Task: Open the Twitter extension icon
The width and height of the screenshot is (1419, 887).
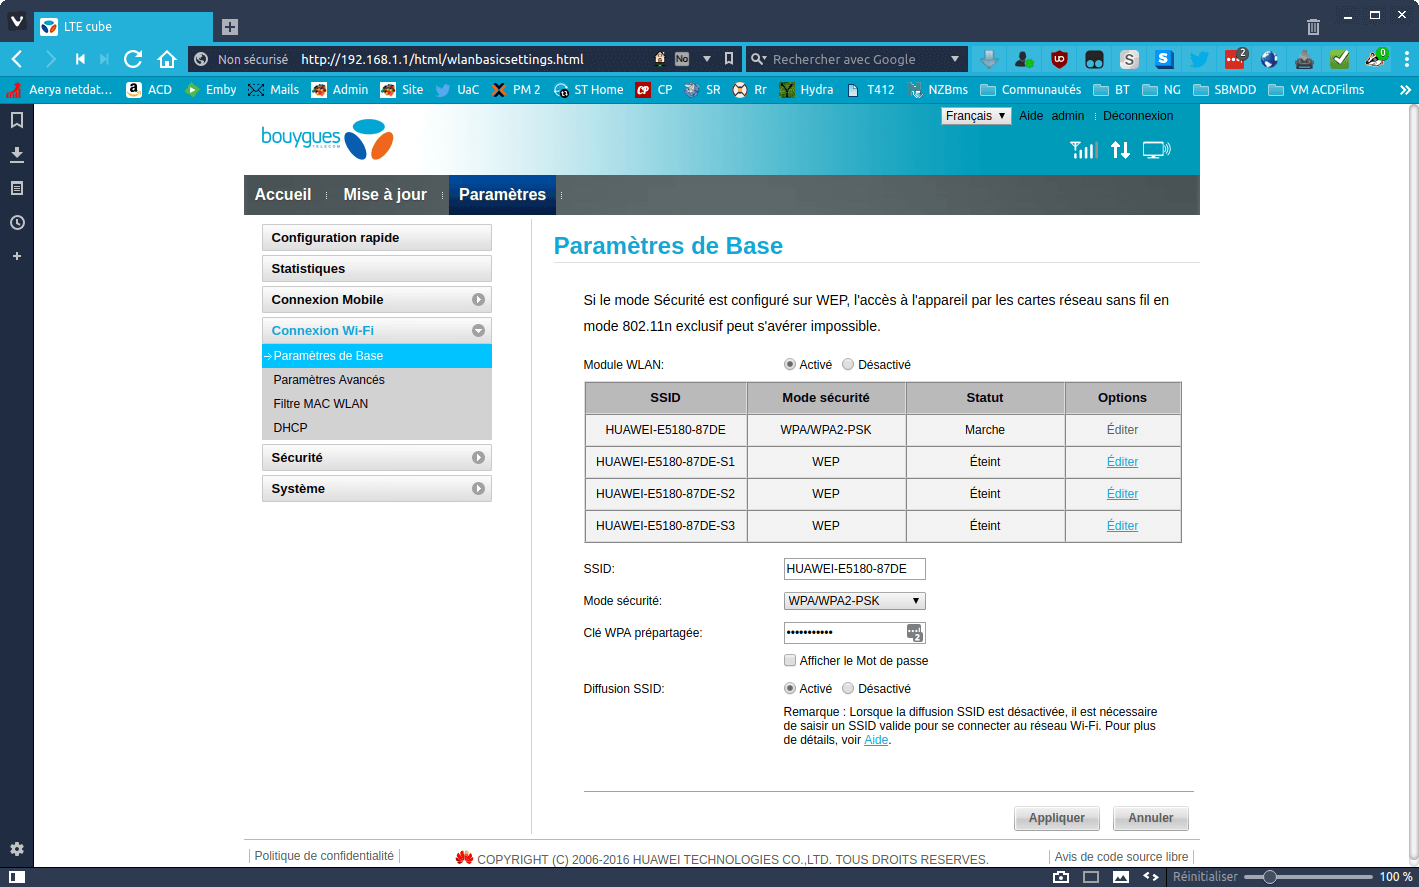Action: [1199, 59]
